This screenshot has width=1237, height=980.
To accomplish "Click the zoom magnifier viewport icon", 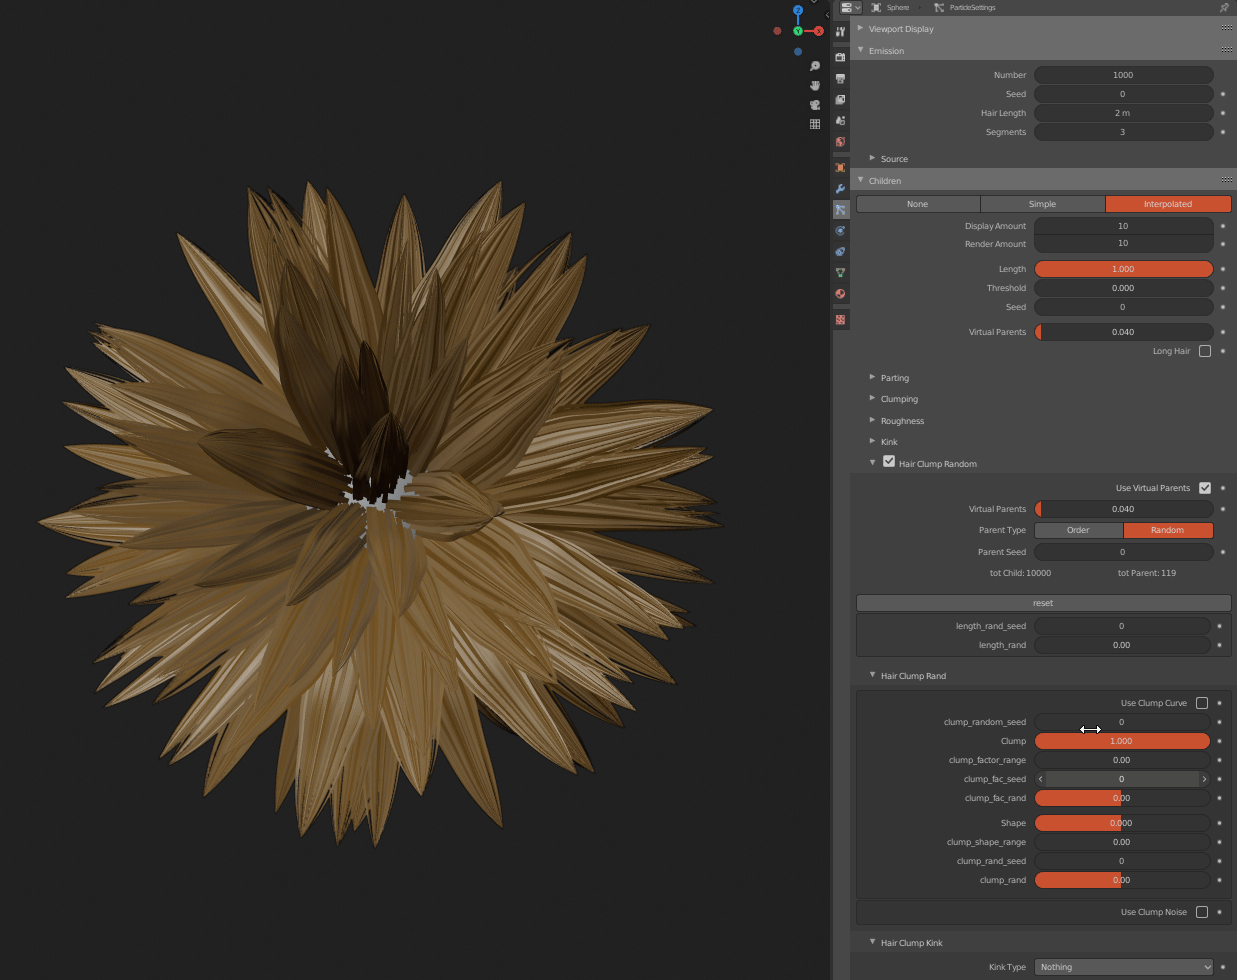I will click(x=815, y=66).
